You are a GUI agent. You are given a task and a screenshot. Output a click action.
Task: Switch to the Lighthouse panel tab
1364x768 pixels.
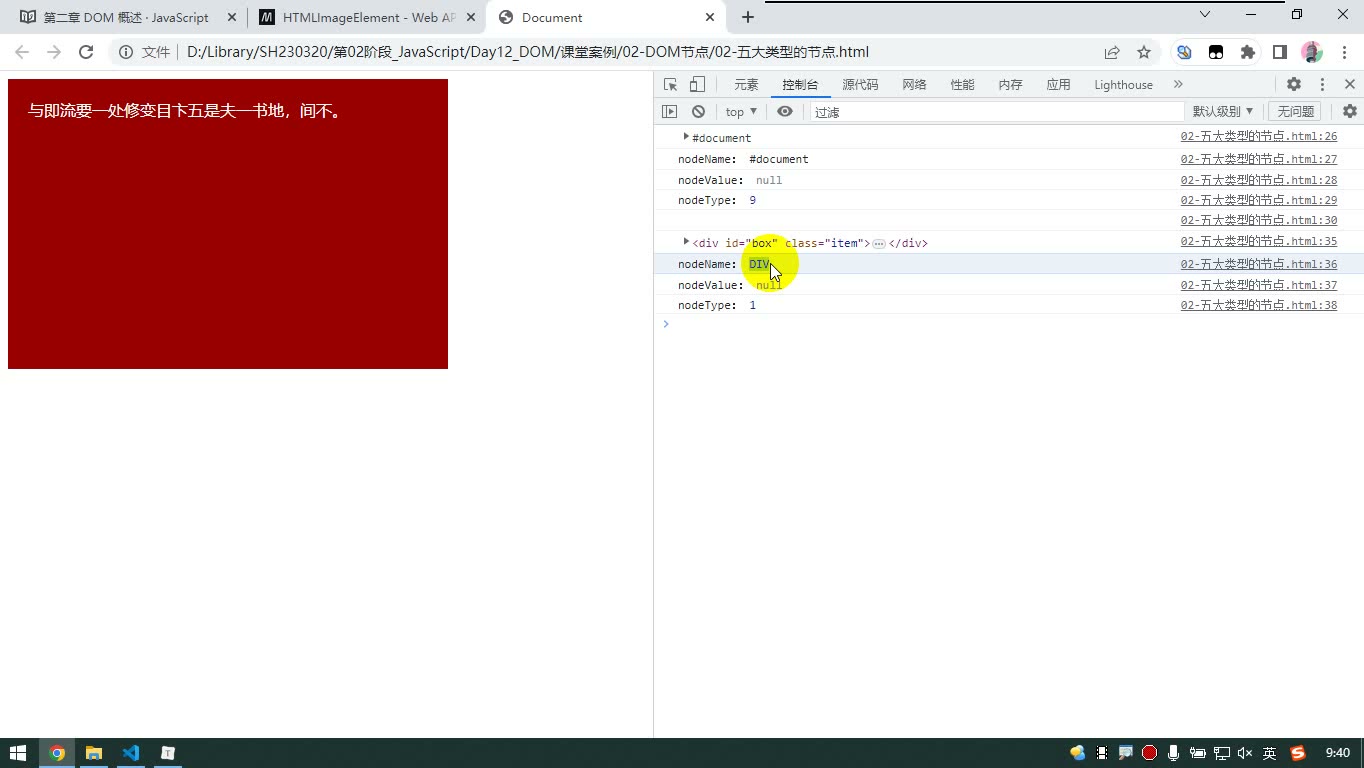(1123, 85)
